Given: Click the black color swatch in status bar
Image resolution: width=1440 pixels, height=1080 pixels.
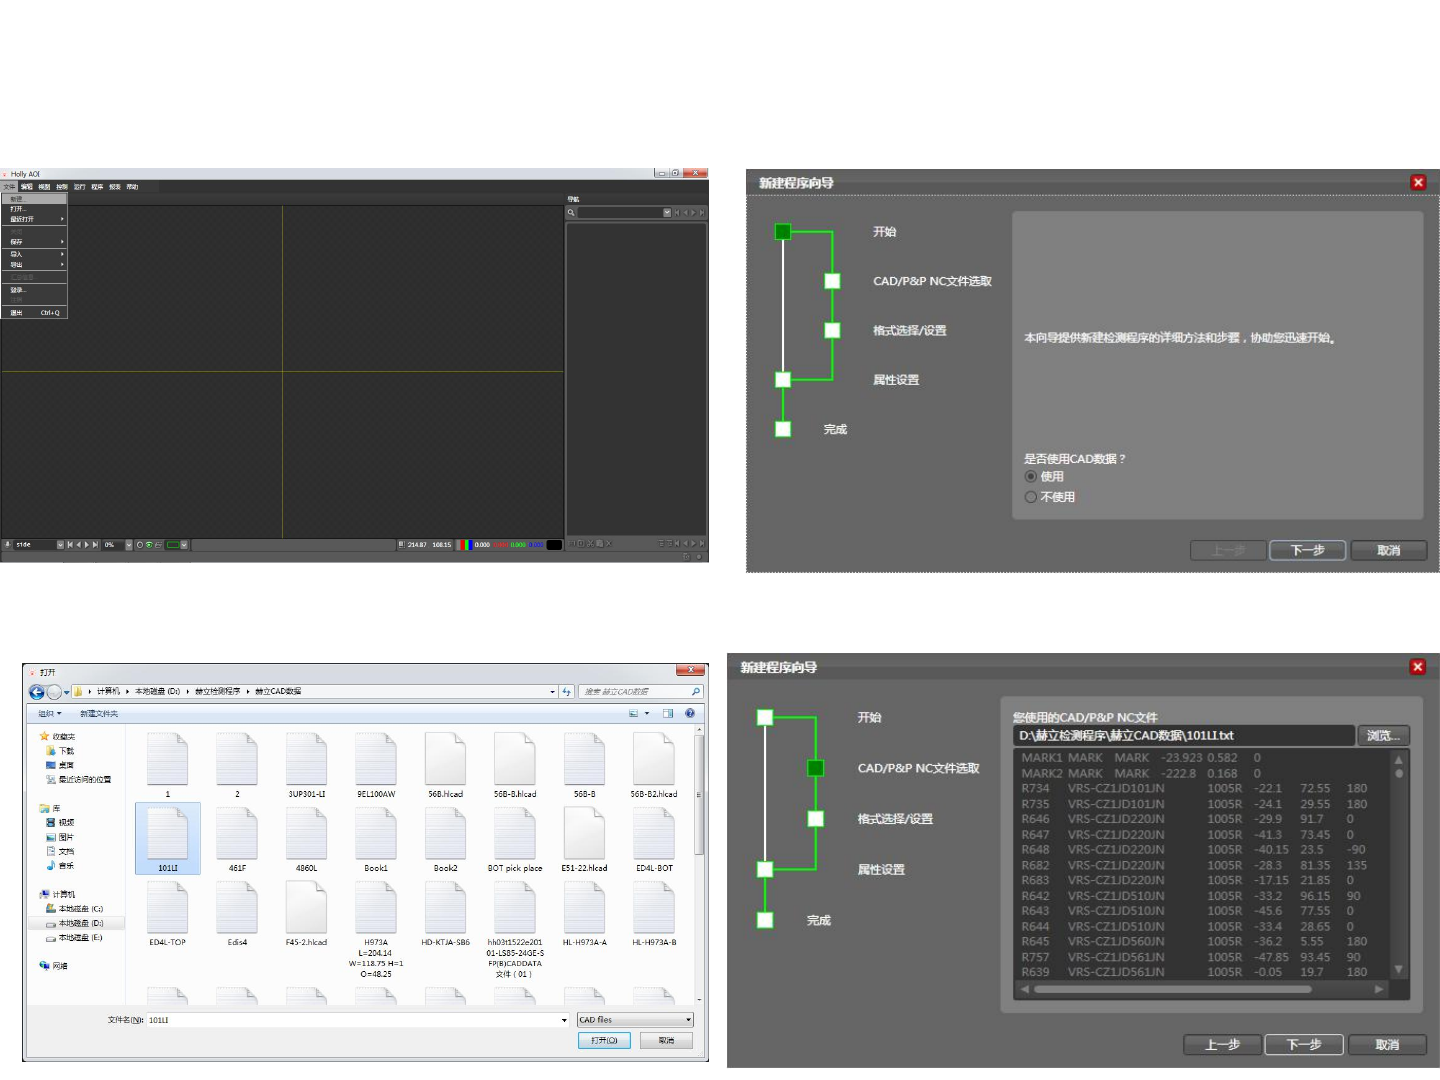Looking at the screenshot, I should coord(553,545).
